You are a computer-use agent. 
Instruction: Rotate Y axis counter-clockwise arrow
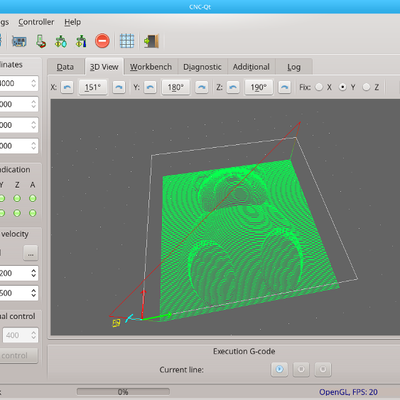(150, 87)
